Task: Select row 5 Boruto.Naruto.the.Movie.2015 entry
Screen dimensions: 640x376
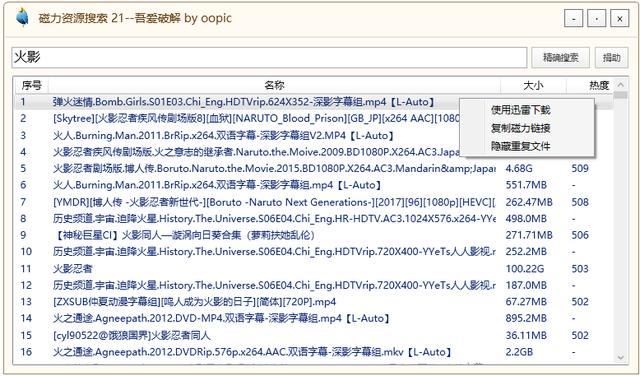Action: pyautogui.click(x=313, y=168)
